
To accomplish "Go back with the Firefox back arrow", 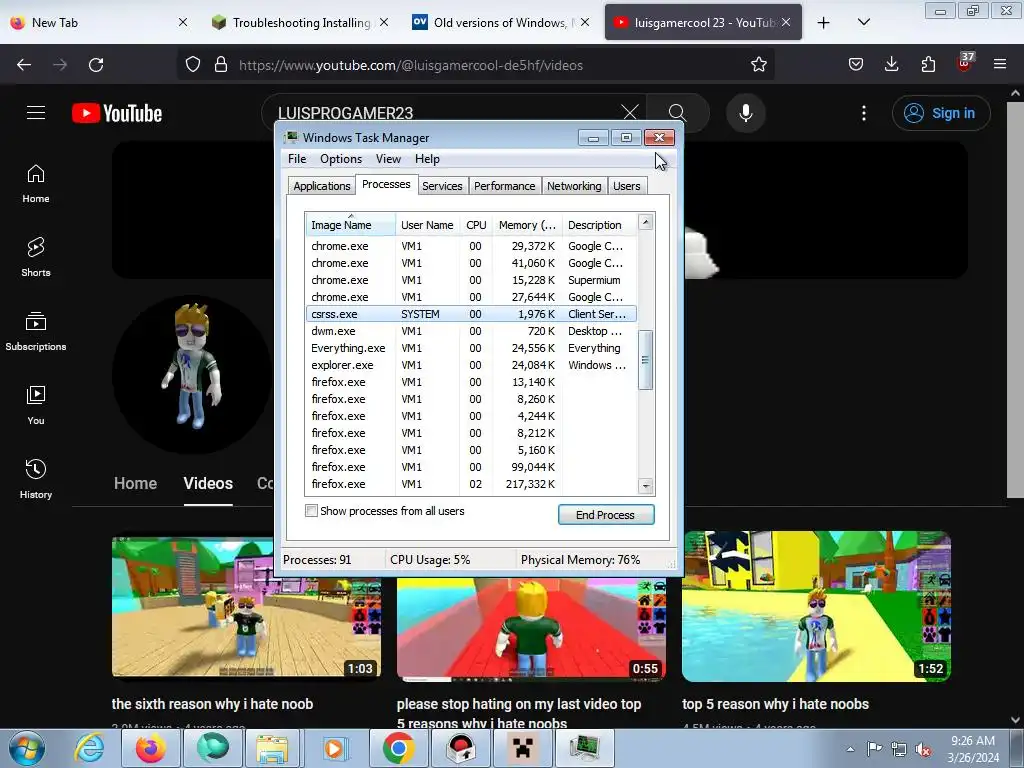I will tap(24, 65).
